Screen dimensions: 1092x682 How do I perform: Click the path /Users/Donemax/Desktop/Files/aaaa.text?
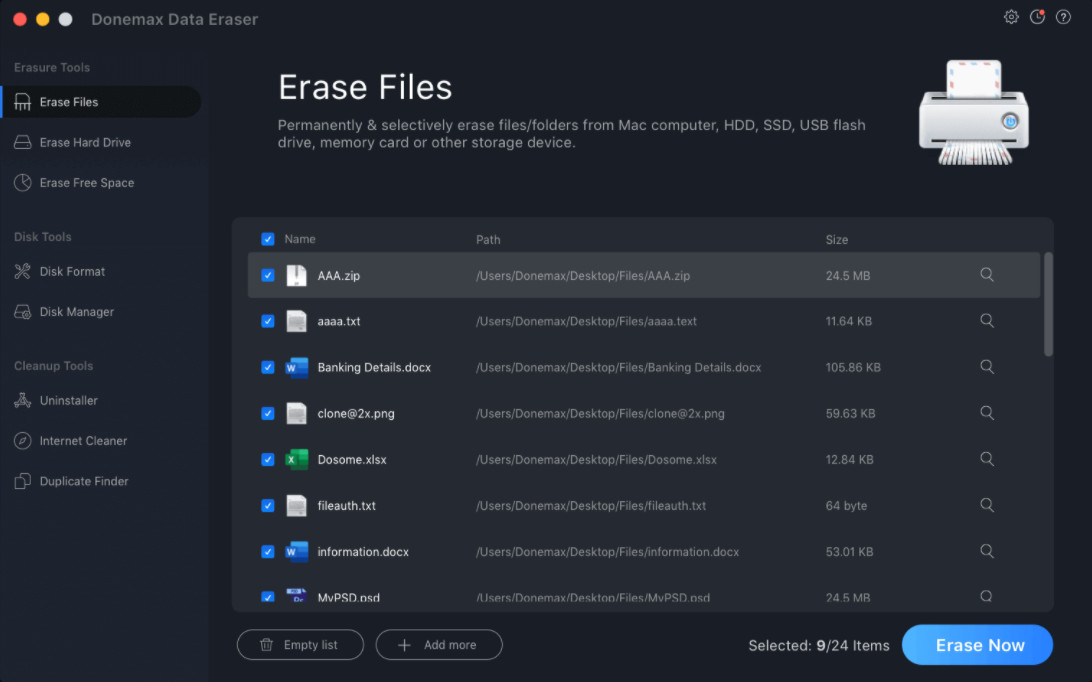point(586,321)
